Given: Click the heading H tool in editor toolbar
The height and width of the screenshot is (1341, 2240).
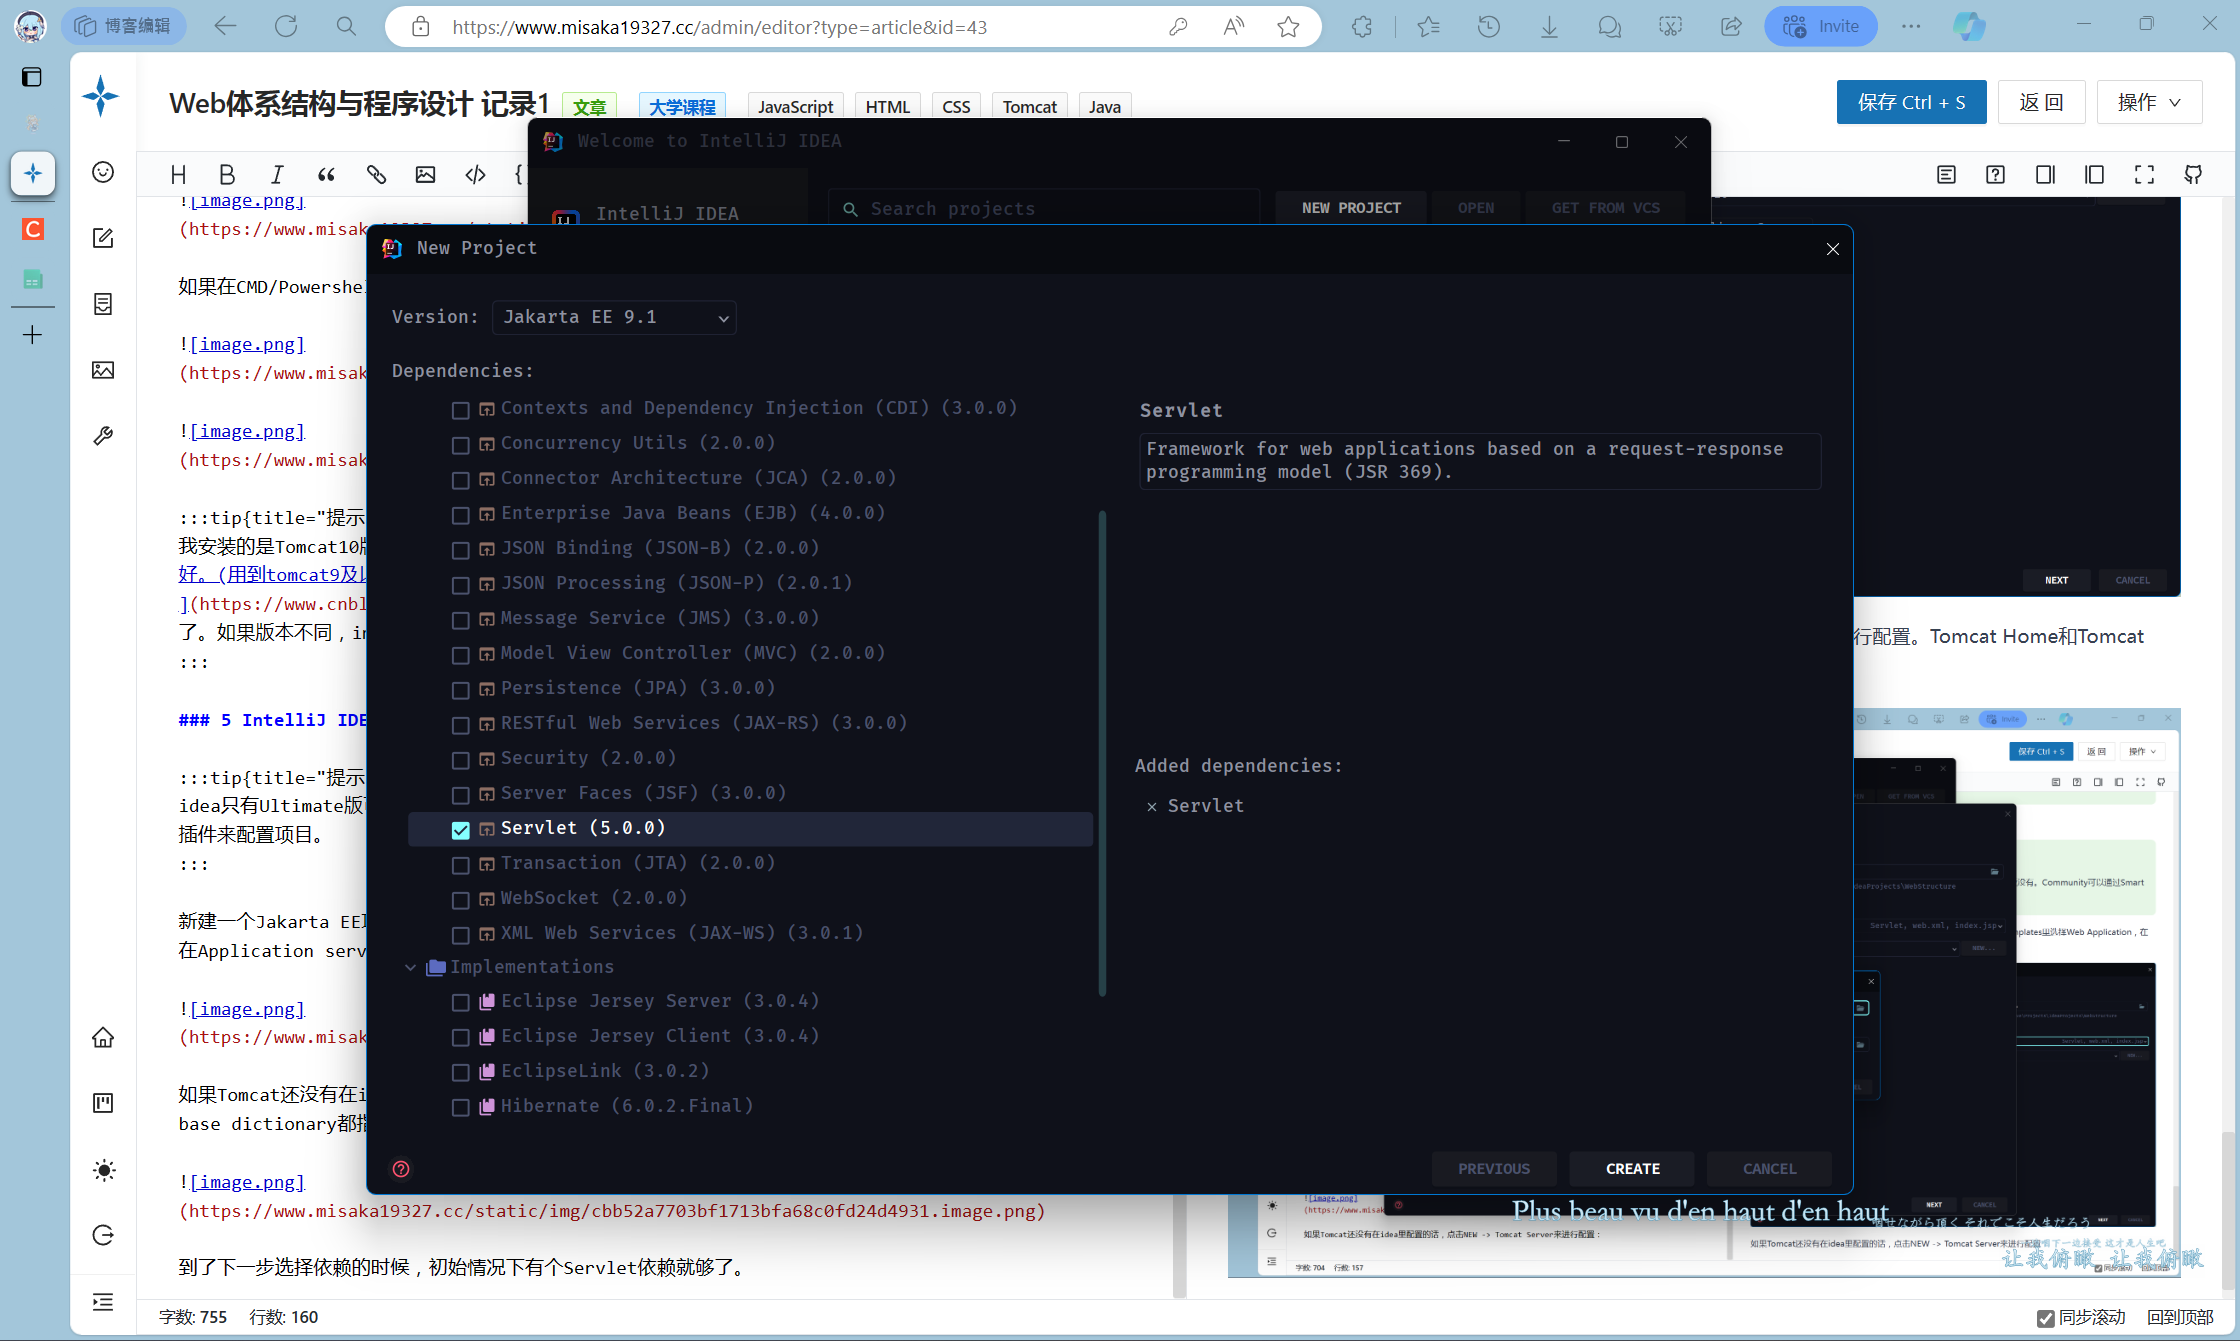Looking at the screenshot, I should 178,175.
